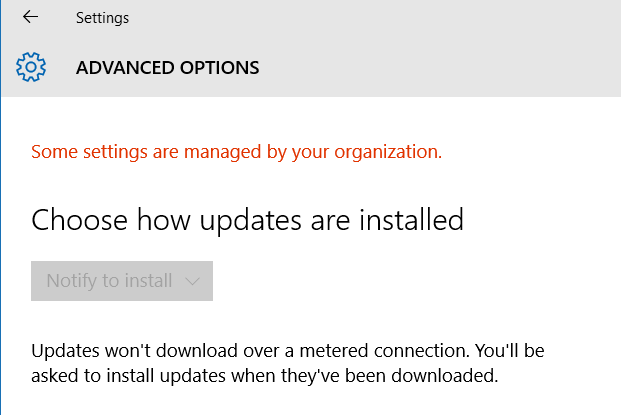
Task: Click the word 'OPTIONS' in the page header
Action: 220,68
